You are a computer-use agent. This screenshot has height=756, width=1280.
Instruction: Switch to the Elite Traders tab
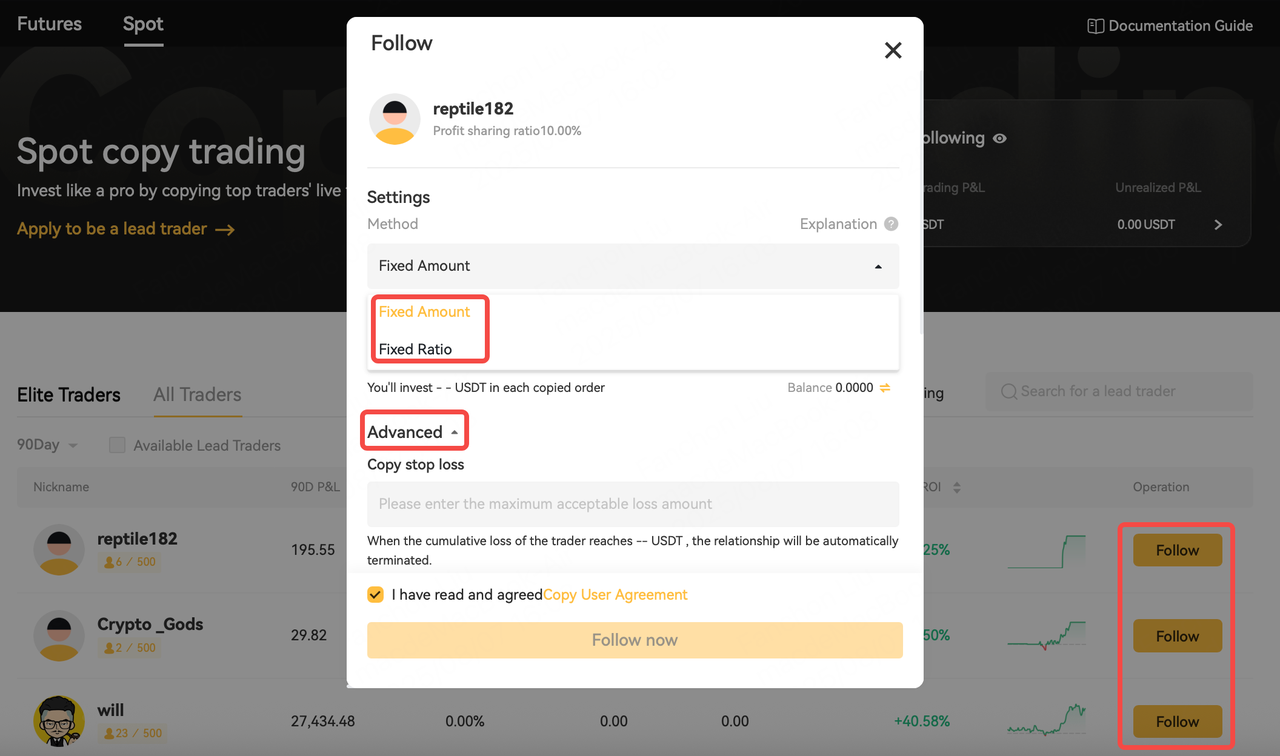click(69, 395)
